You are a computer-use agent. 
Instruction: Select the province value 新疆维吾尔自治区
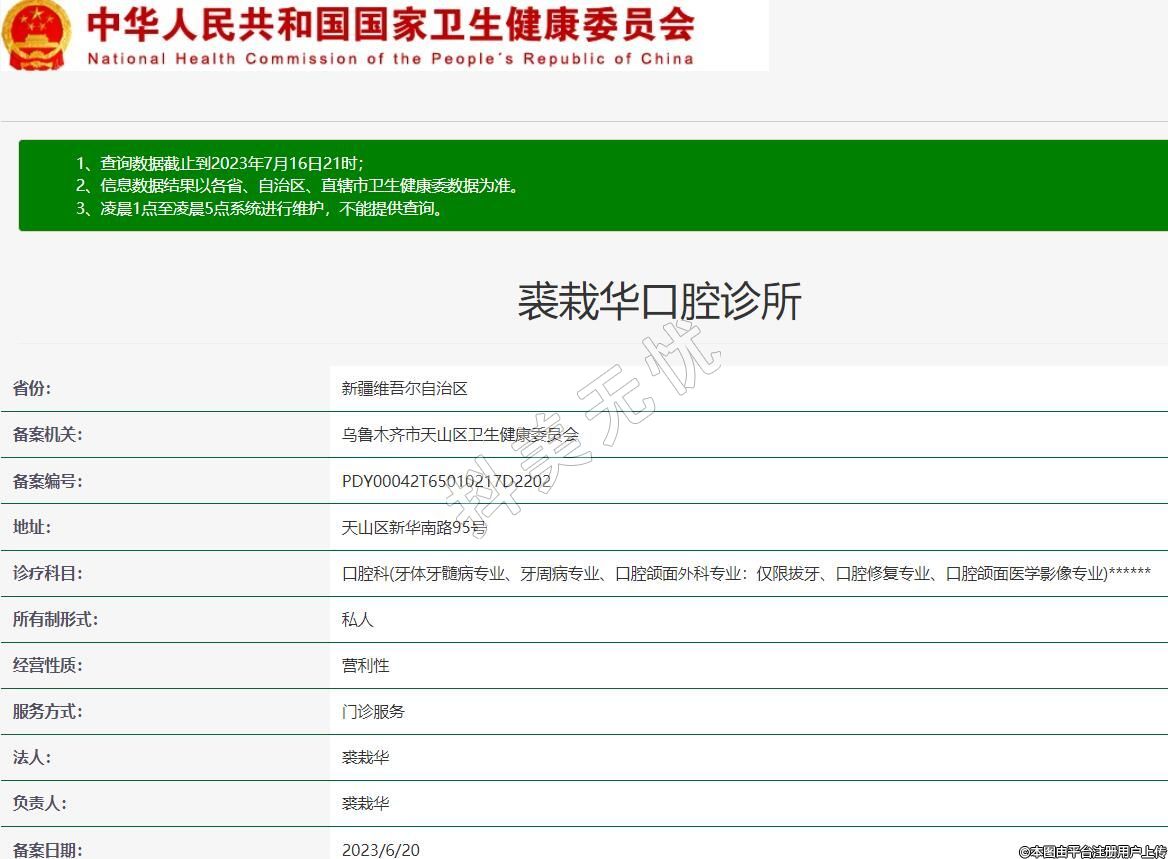coord(405,389)
